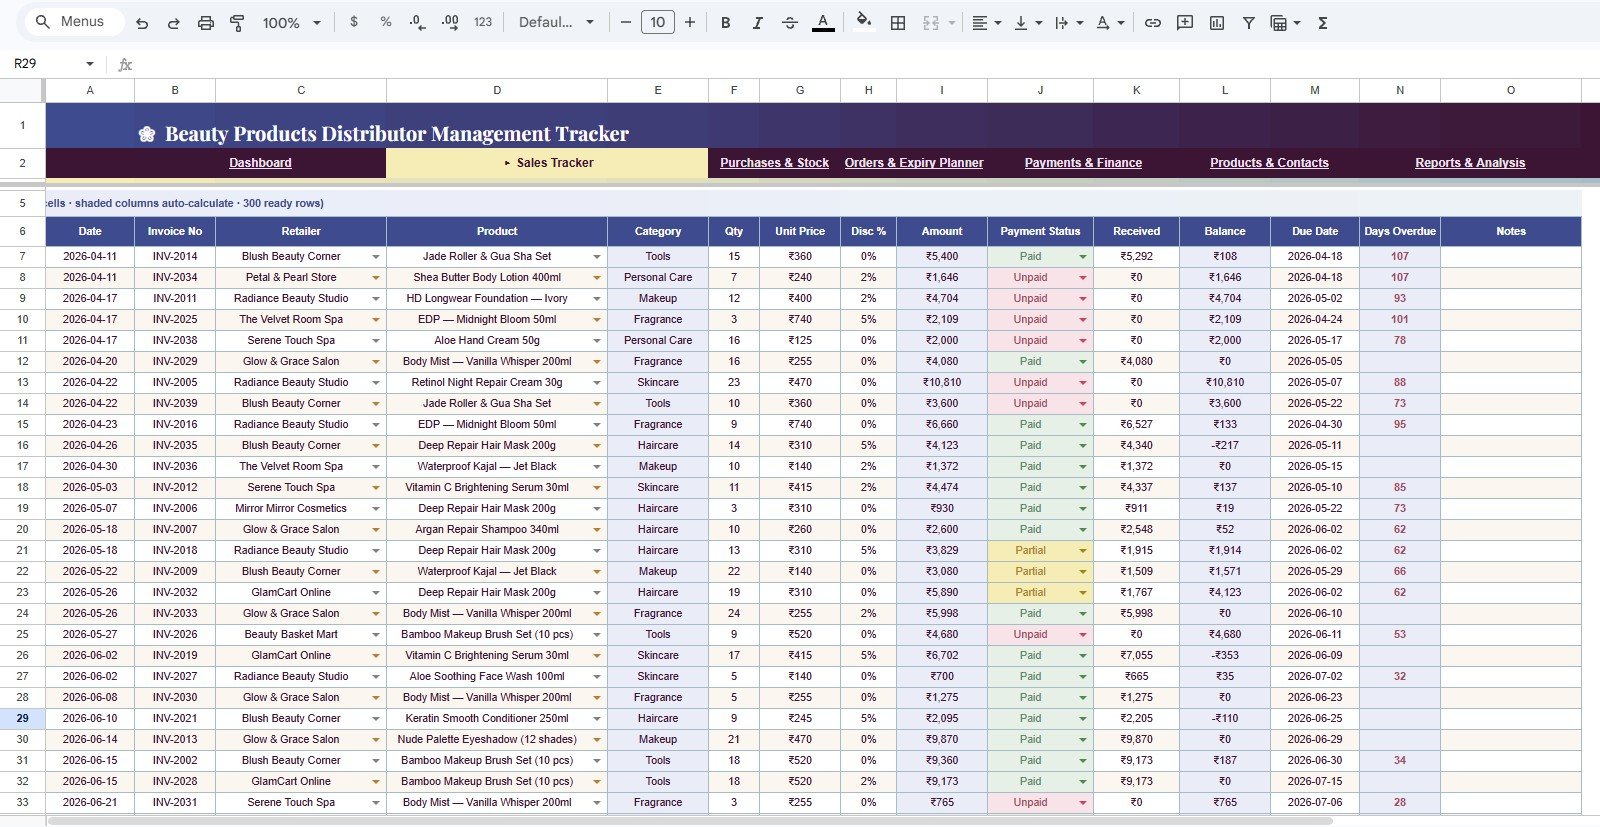Image resolution: width=1600 pixels, height=827 pixels.
Task: Open Payment Status dropdown for INV-2018 Partial
Action: (1082, 551)
